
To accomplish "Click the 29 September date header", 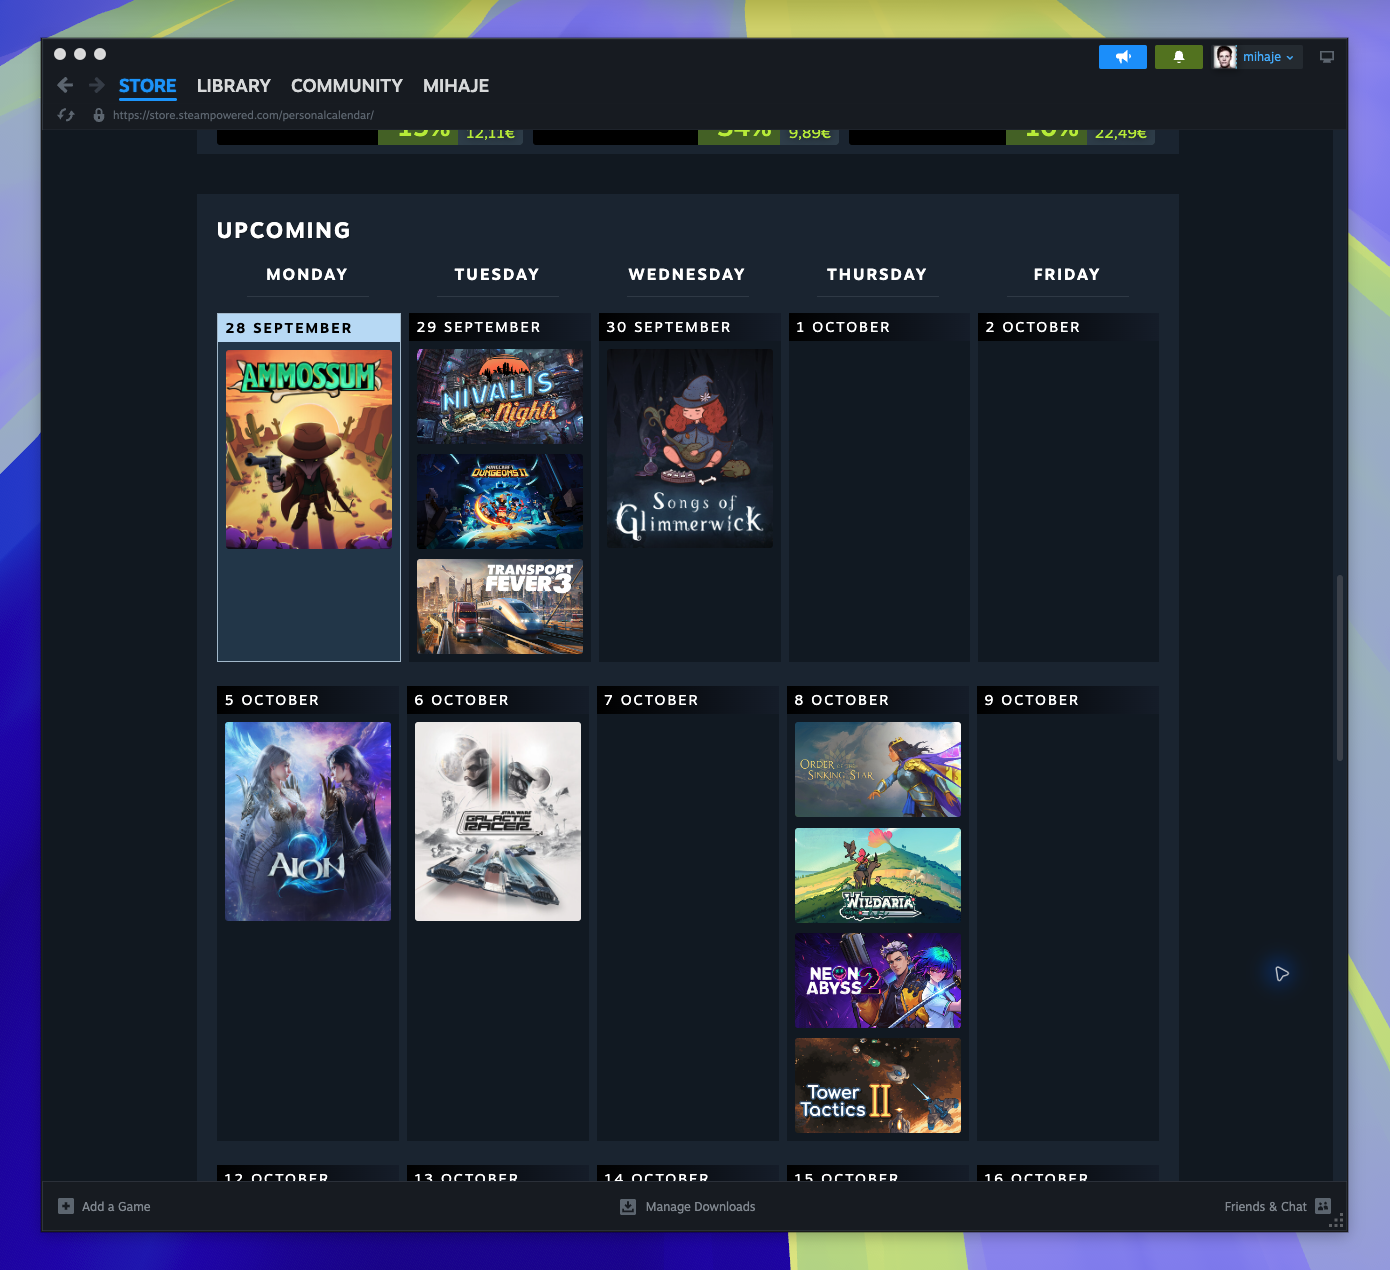I will pyautogui.click(x=499, y=327).
